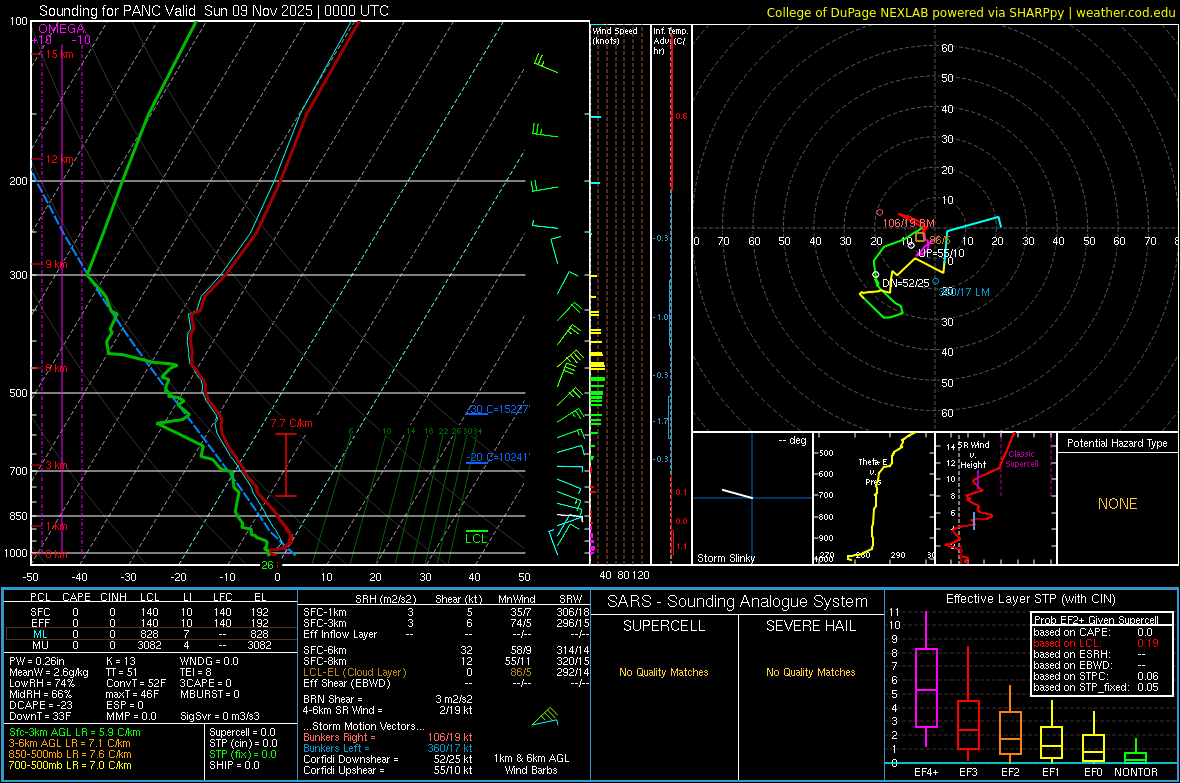The width and height of the screenshot is (1180, 783).
Task: Select the SFC parcel row
Action: [151, 612]
